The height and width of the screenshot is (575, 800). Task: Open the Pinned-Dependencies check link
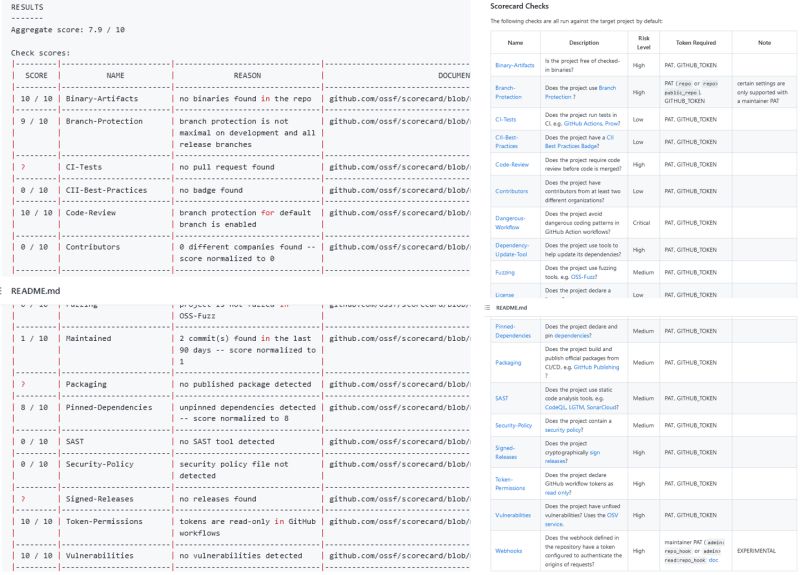513,331
